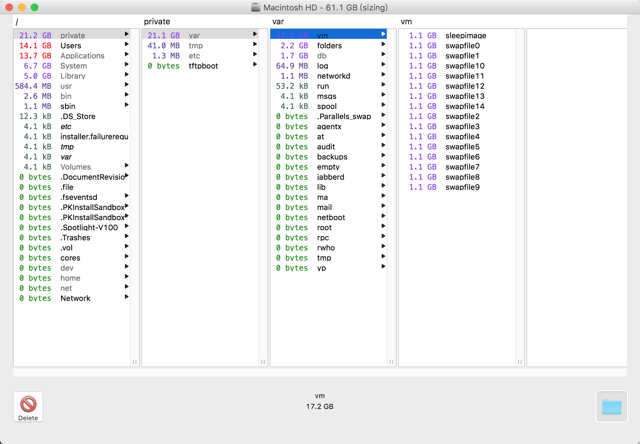This screenshot has width=640, height=444.
Task: Click the horizontal scrollbar below columns
Action: coord(320,373)
